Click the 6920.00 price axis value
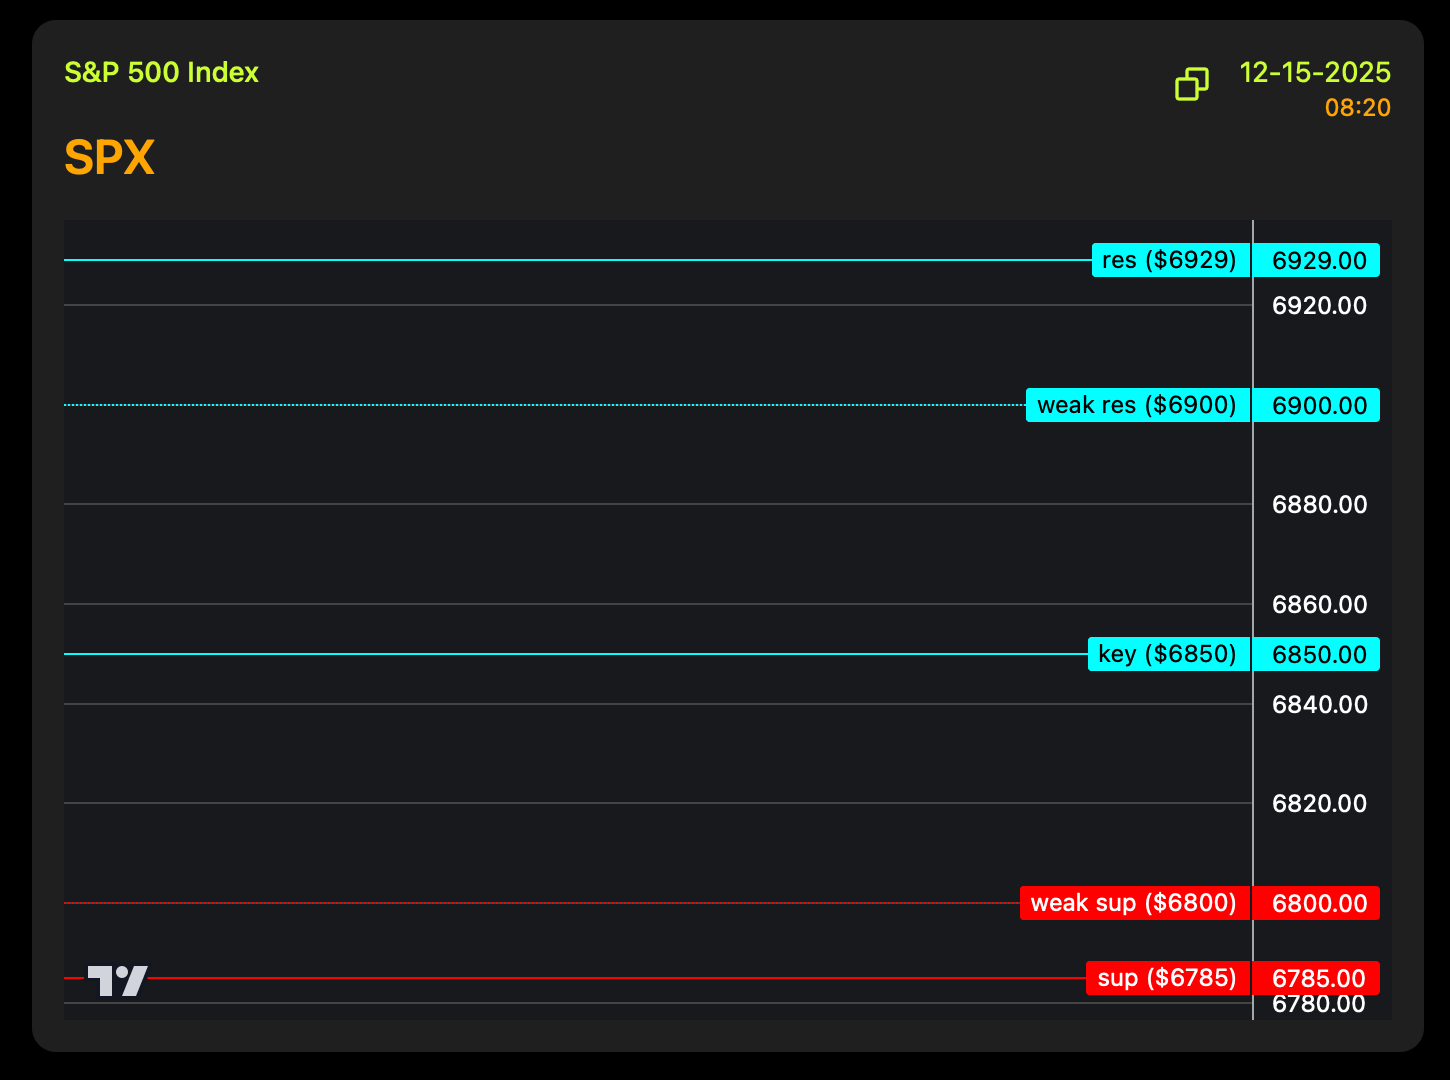Screen dimensions: 1450x1080 click(x=1318, y=306)
